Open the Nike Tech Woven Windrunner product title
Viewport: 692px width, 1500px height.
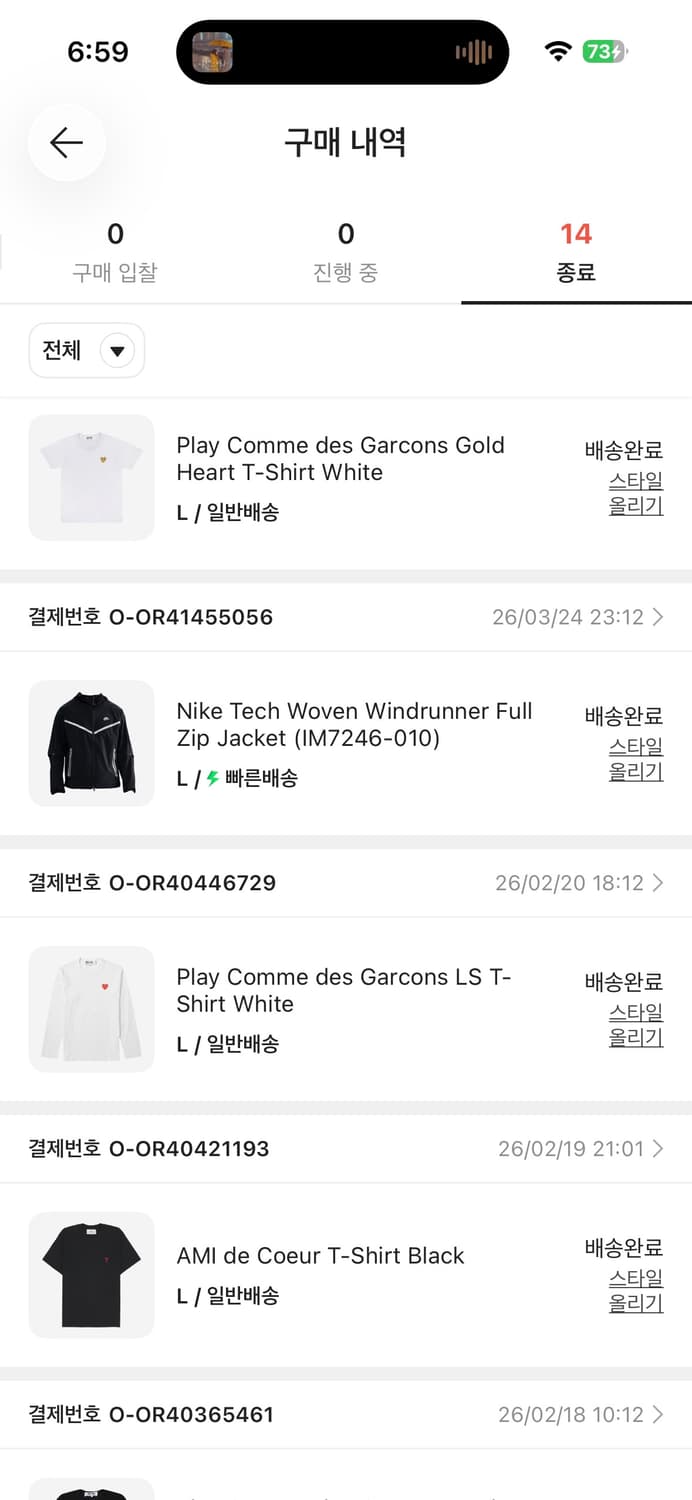(354, 725)
